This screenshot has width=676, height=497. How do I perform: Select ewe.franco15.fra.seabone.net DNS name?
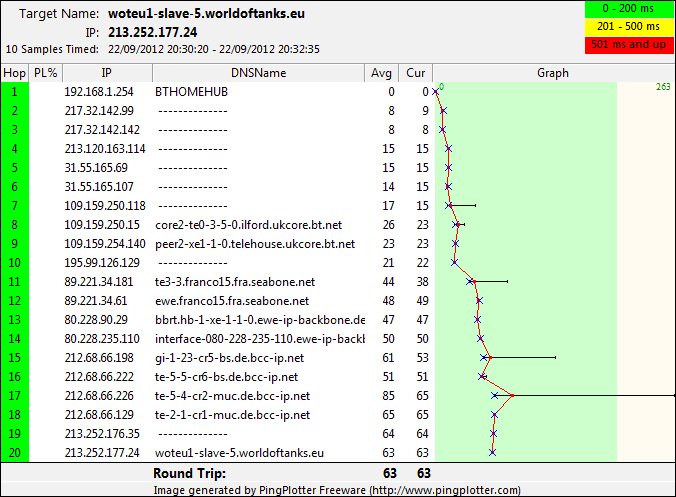tap(232, 301)
